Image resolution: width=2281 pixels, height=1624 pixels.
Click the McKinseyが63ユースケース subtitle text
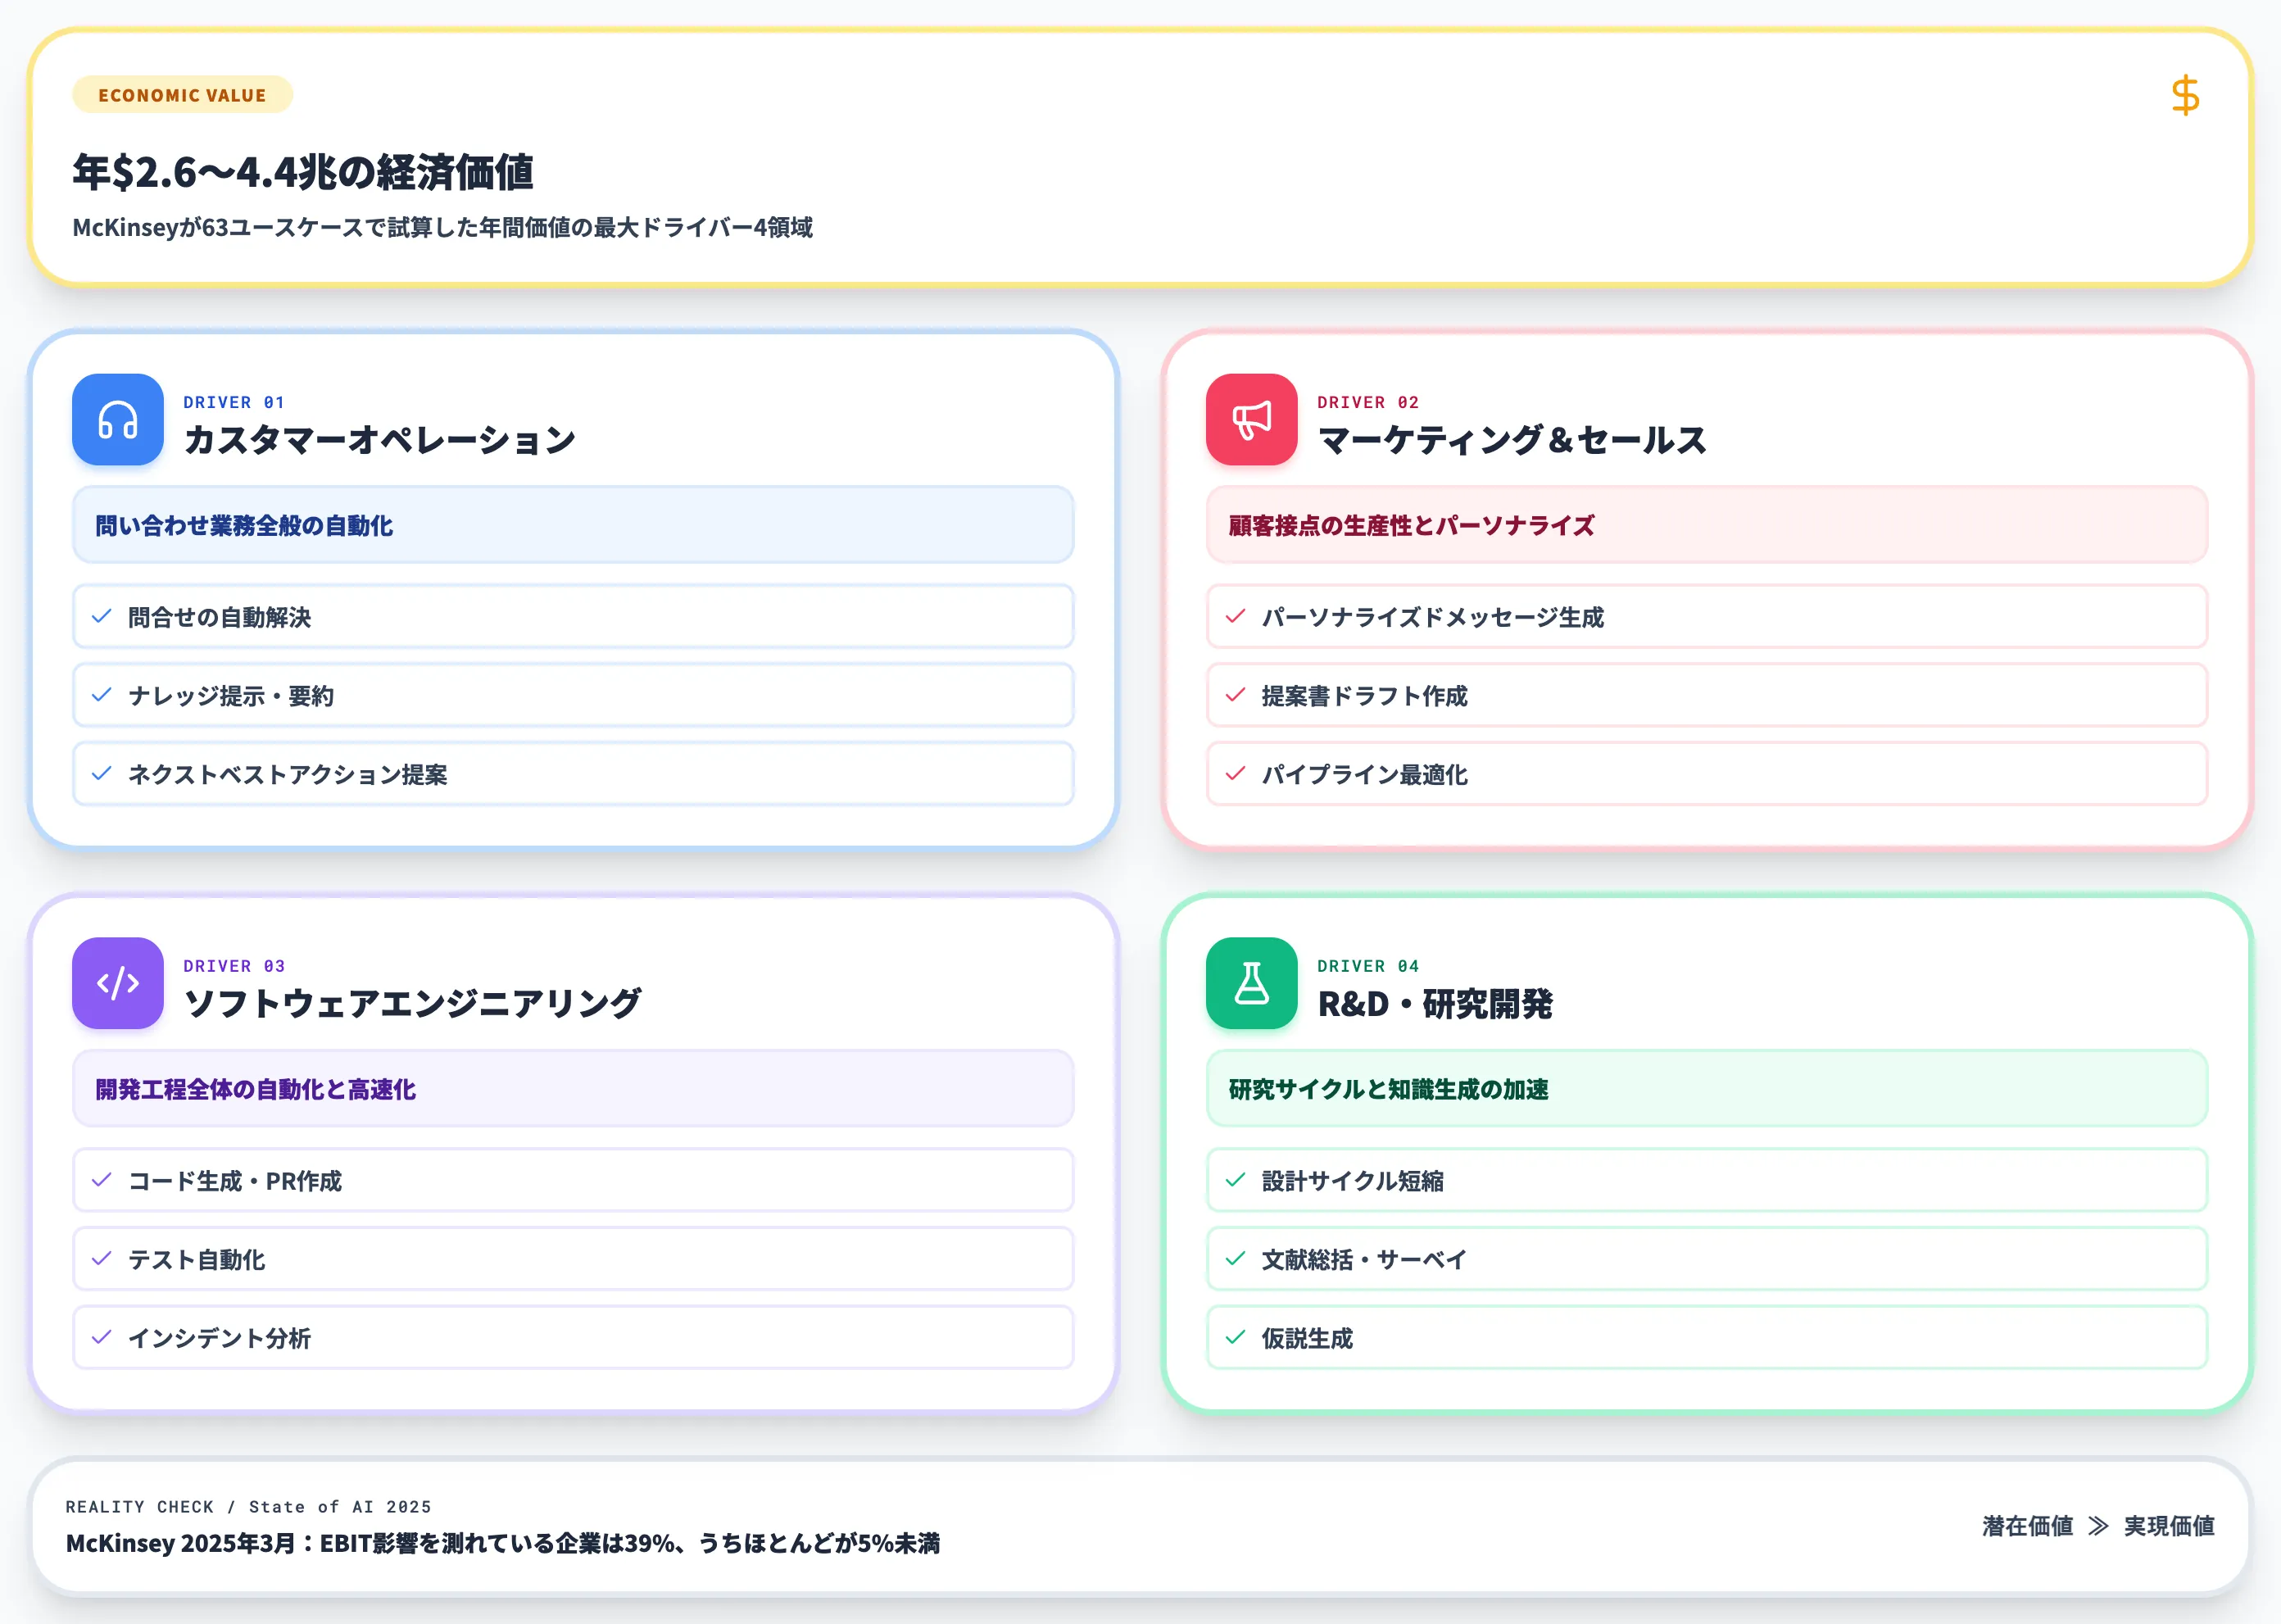(x=442, y=228)
